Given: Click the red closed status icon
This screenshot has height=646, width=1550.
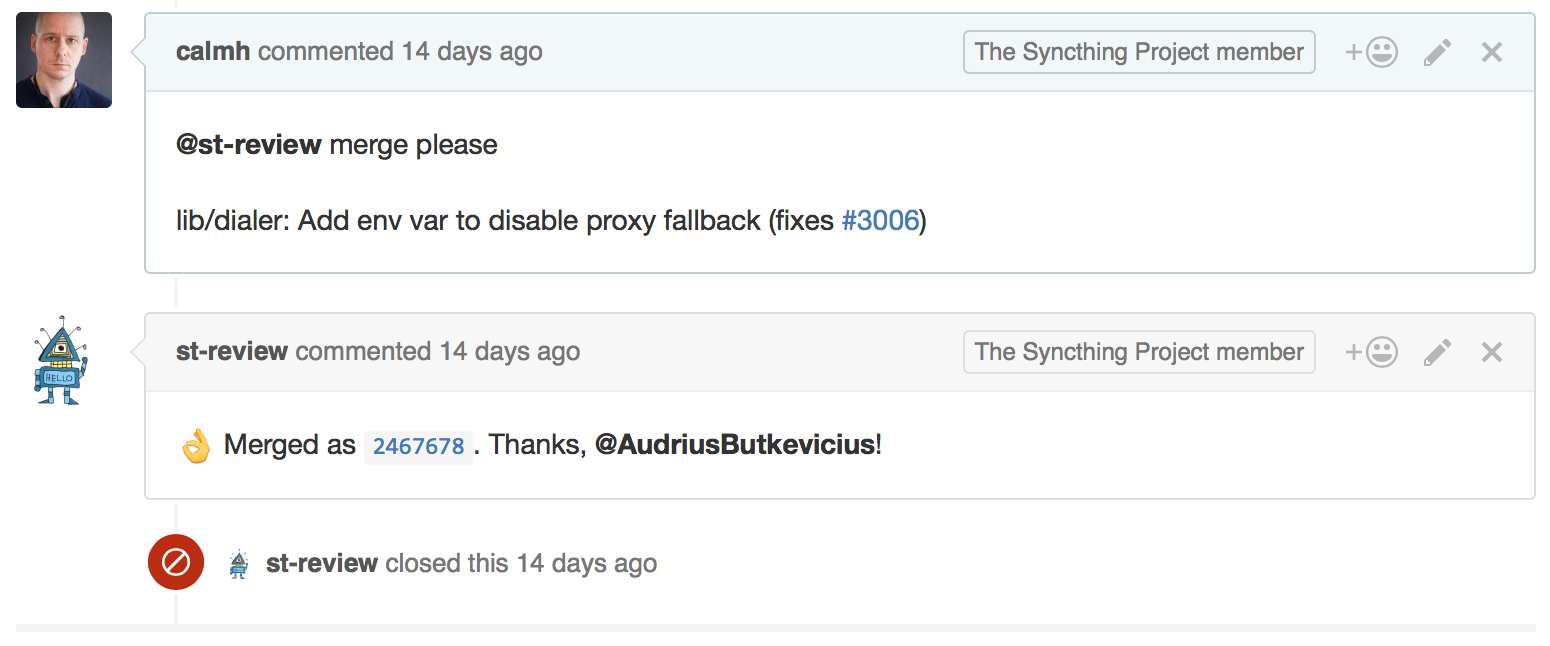Looking at the screenshot, I should [176, 563].
